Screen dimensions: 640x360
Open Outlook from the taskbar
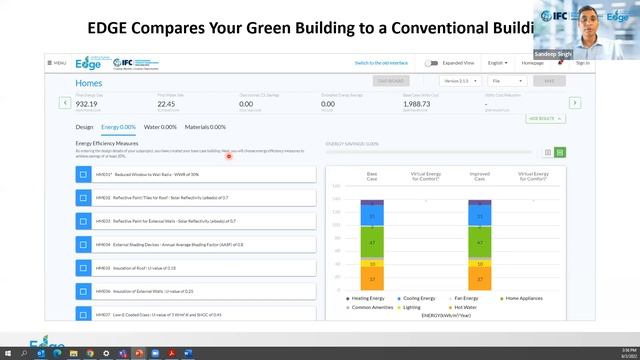tap(41, 353)
